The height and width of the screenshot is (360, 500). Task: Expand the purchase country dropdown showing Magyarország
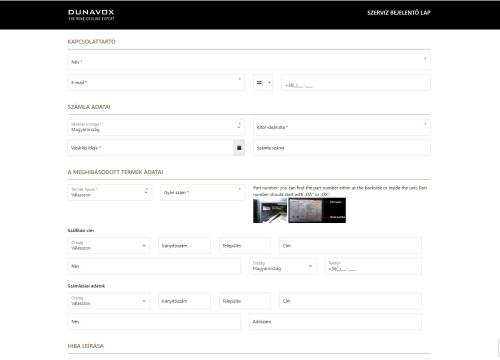point(156,127)
